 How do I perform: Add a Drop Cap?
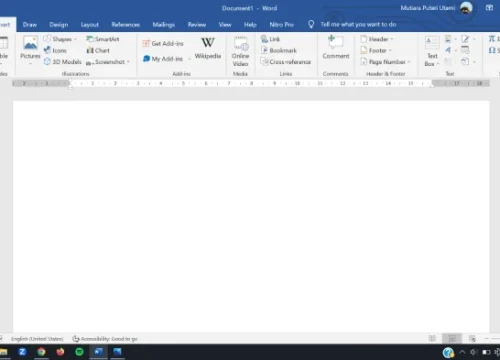[450, 62]
